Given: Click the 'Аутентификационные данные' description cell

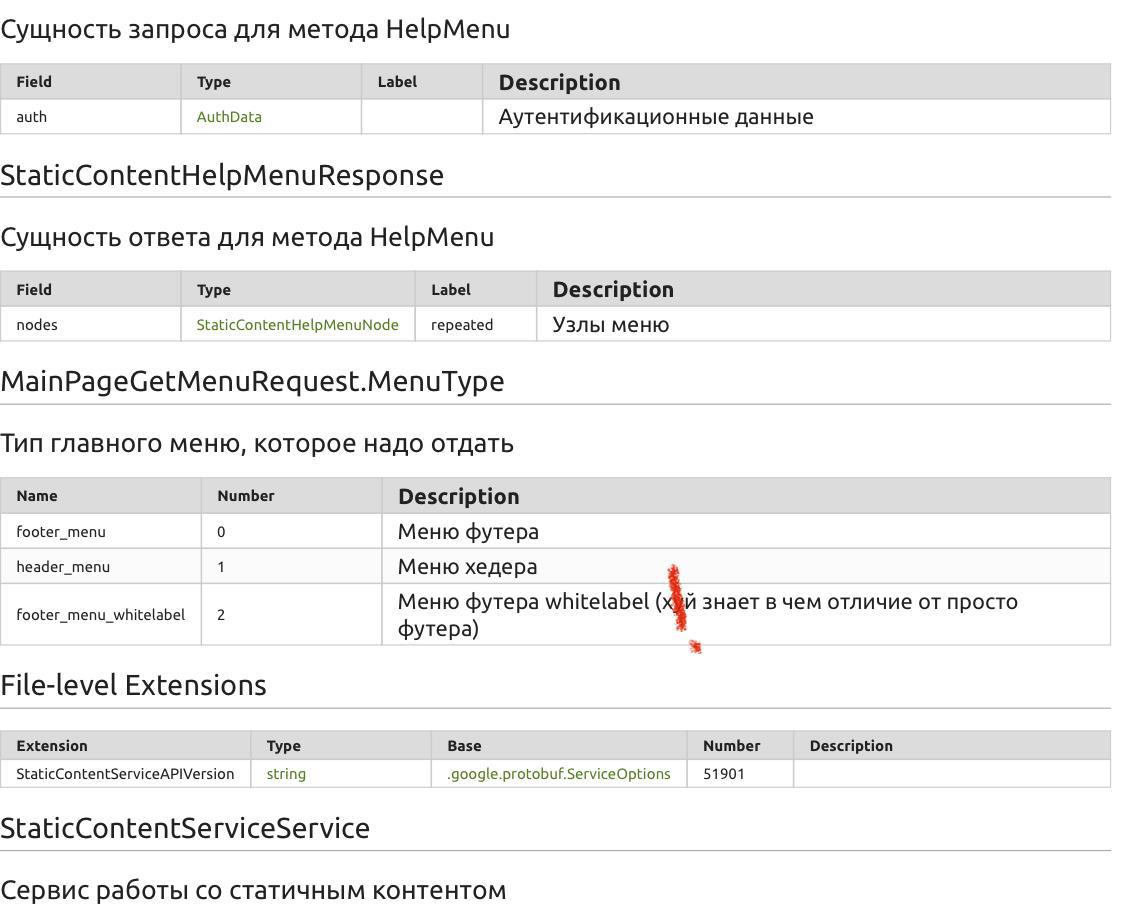Looking at the screenshot, I should [655, 117].
